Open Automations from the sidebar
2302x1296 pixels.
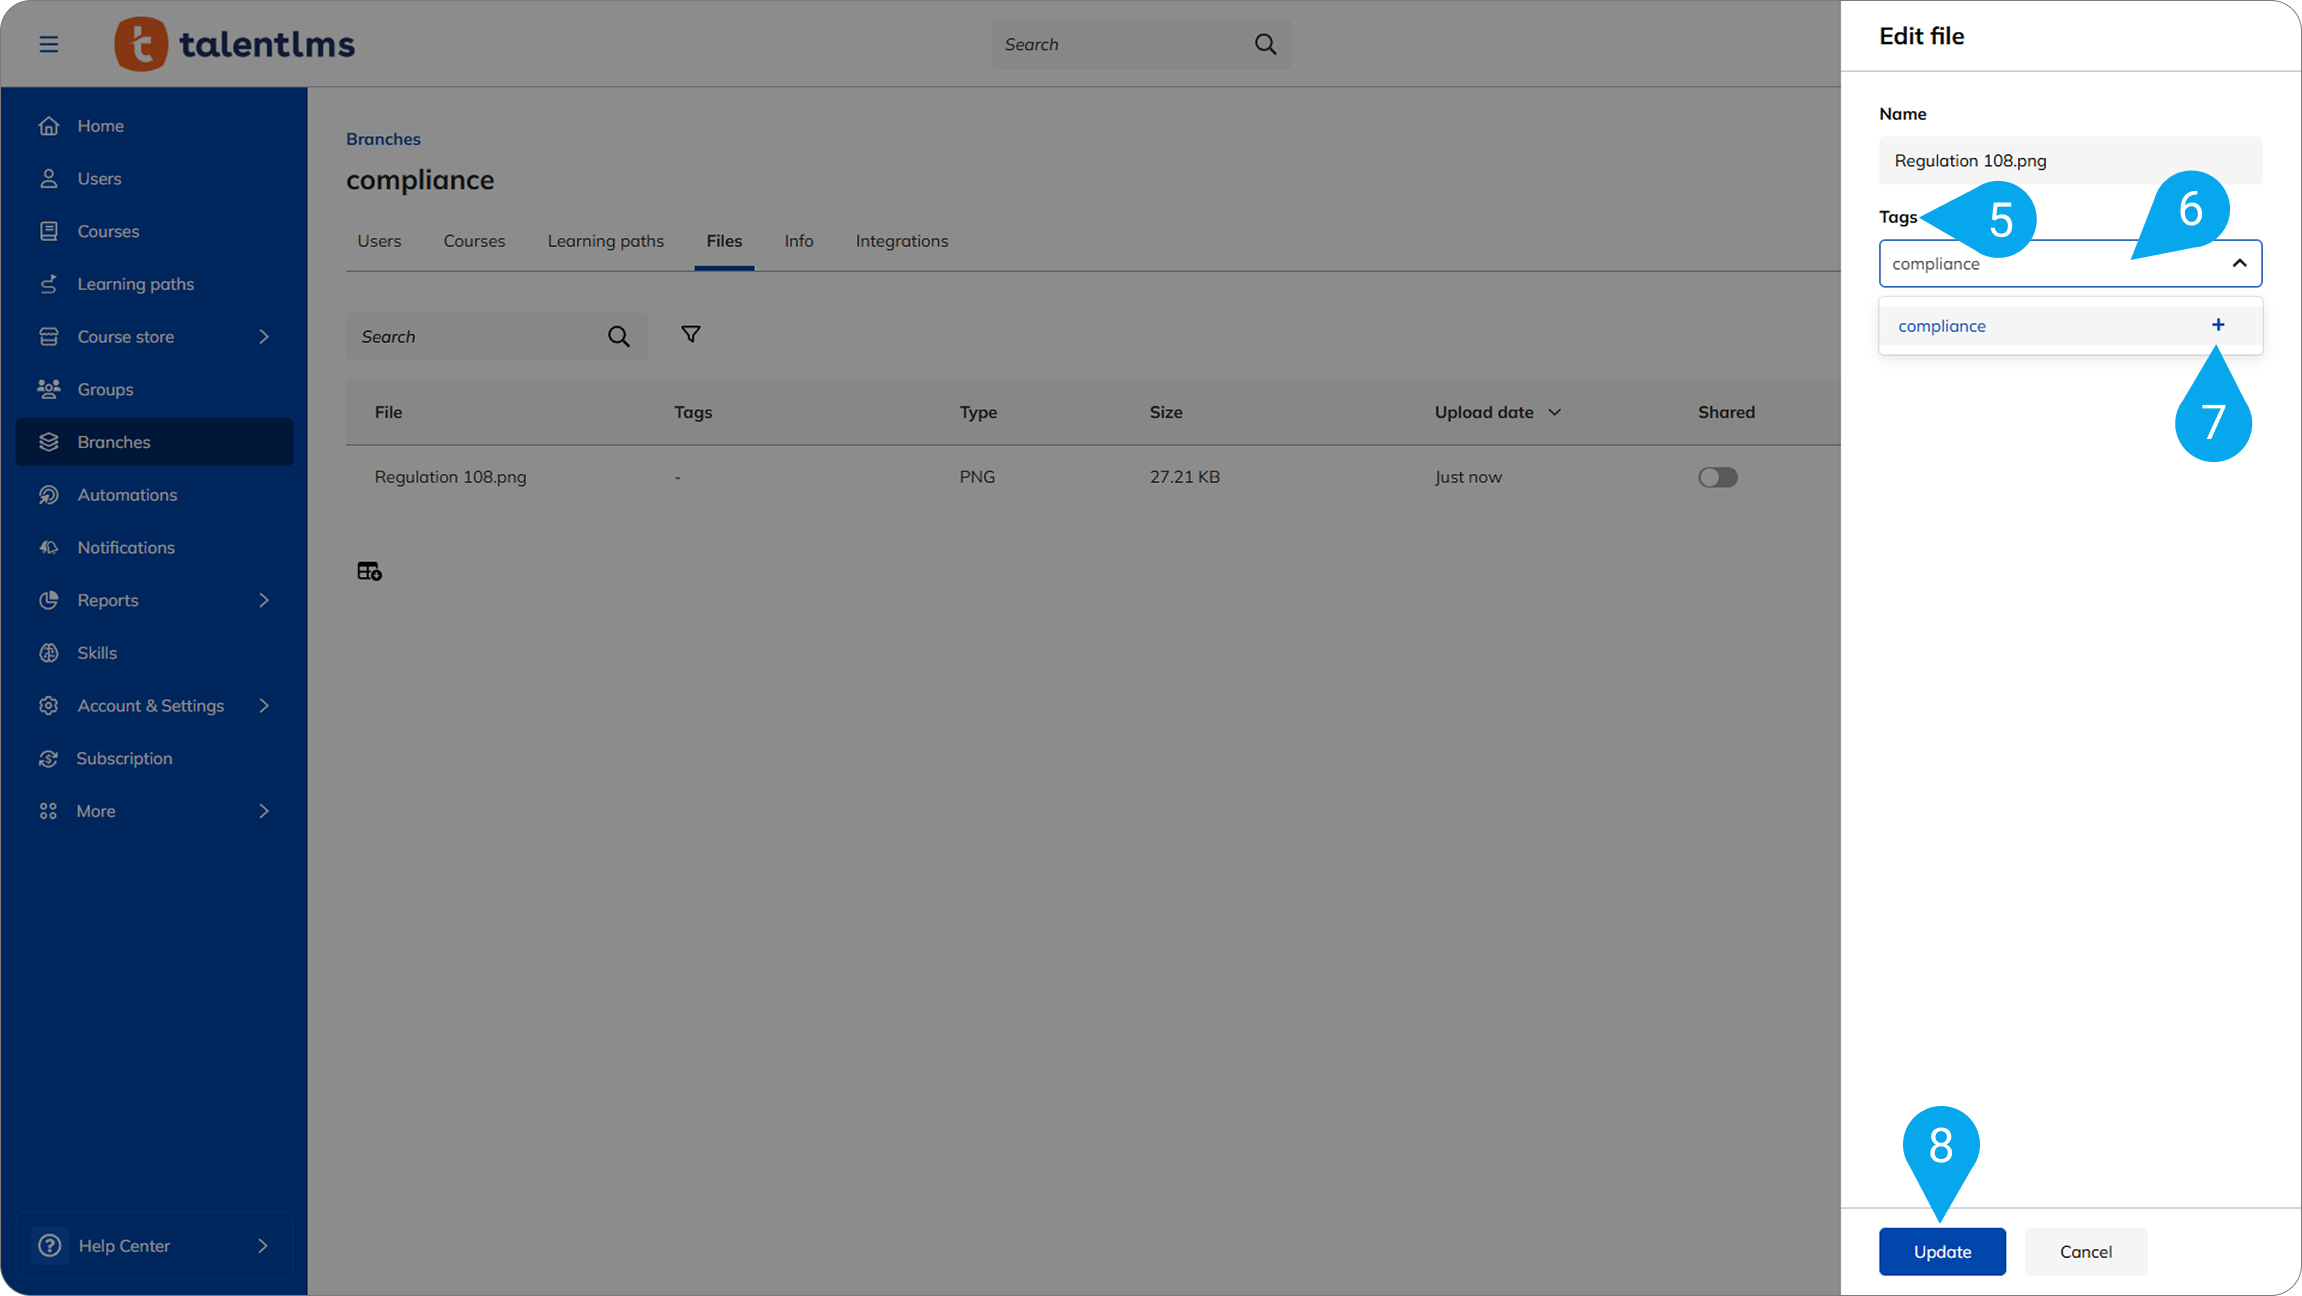pyautogui.click(x=127, y=495)
